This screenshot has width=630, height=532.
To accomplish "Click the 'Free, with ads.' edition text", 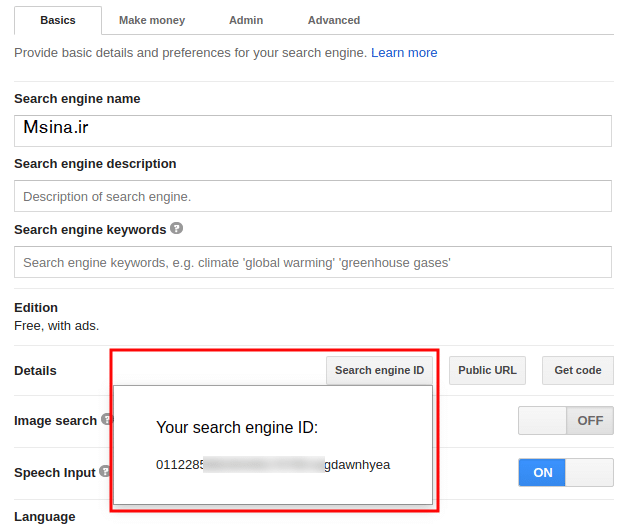I will pos(57,325).
